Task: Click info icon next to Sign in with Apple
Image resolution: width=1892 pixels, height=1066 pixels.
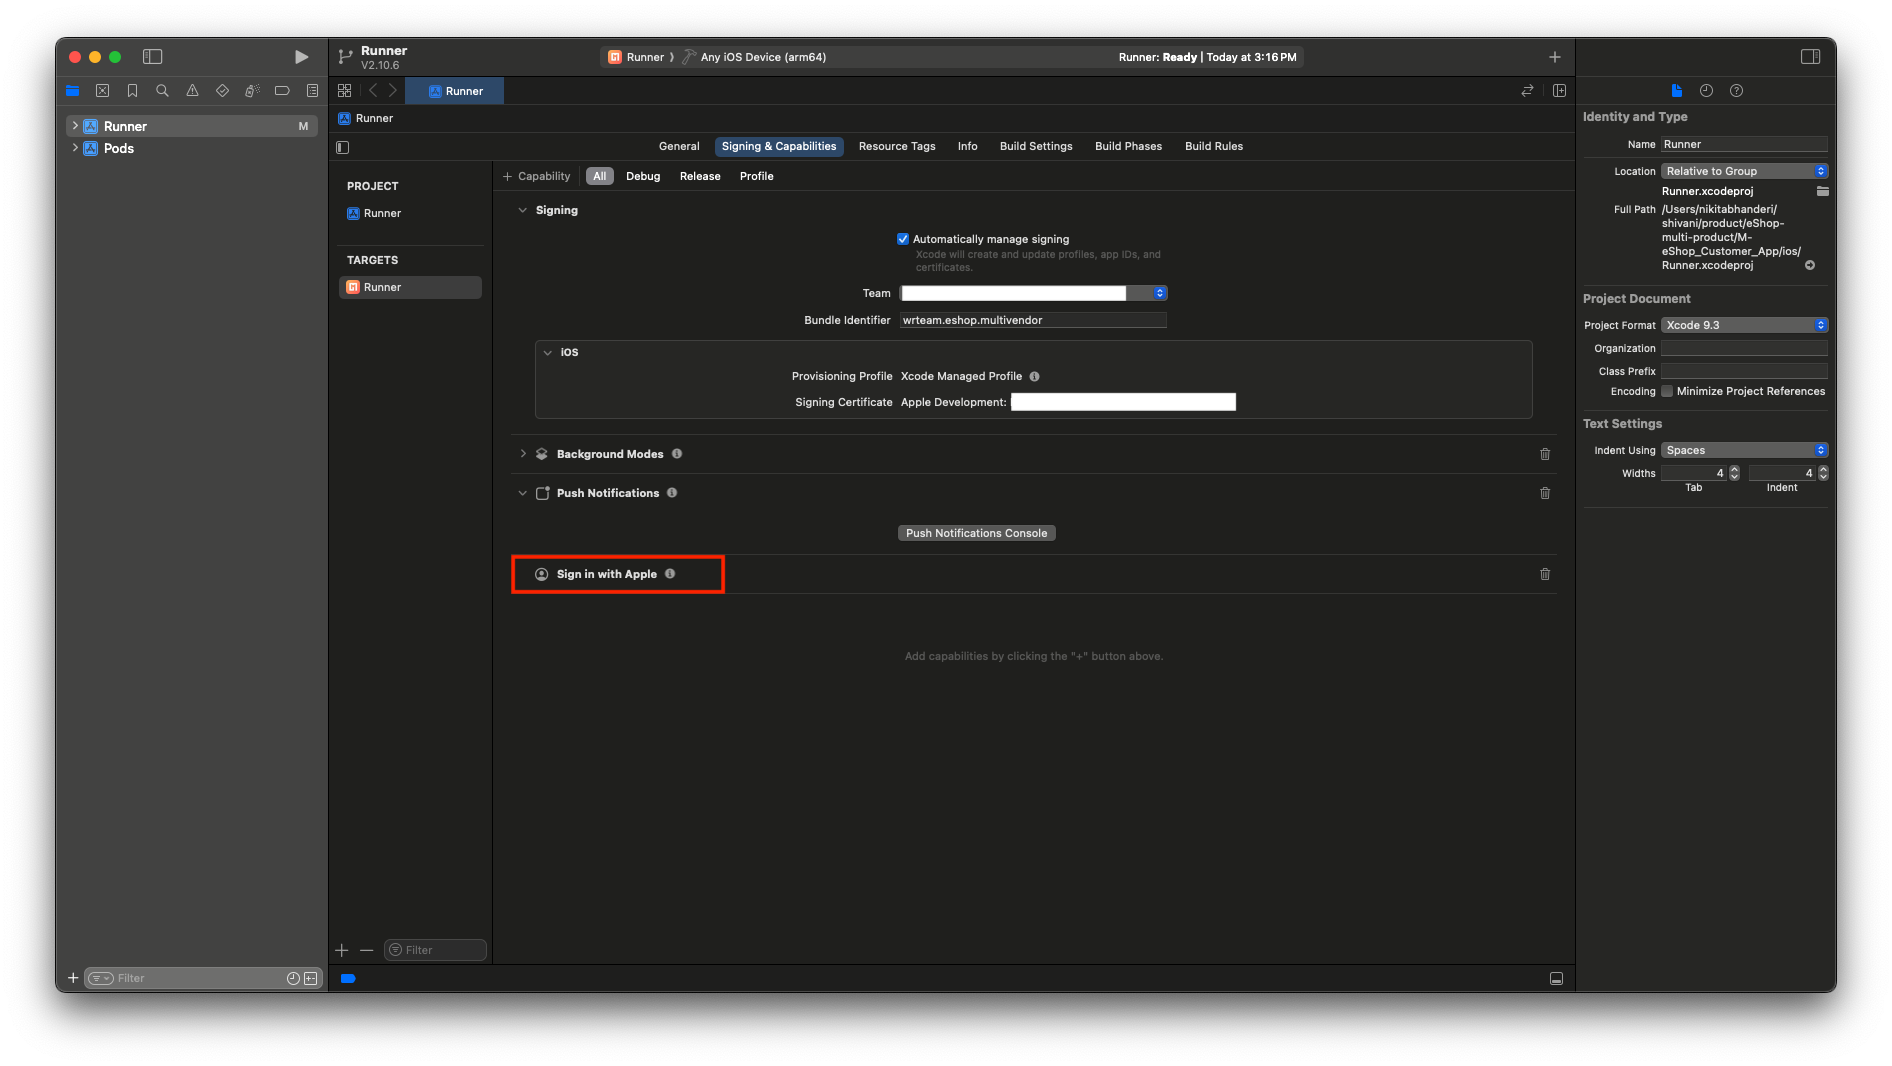Action: (670, 574)
